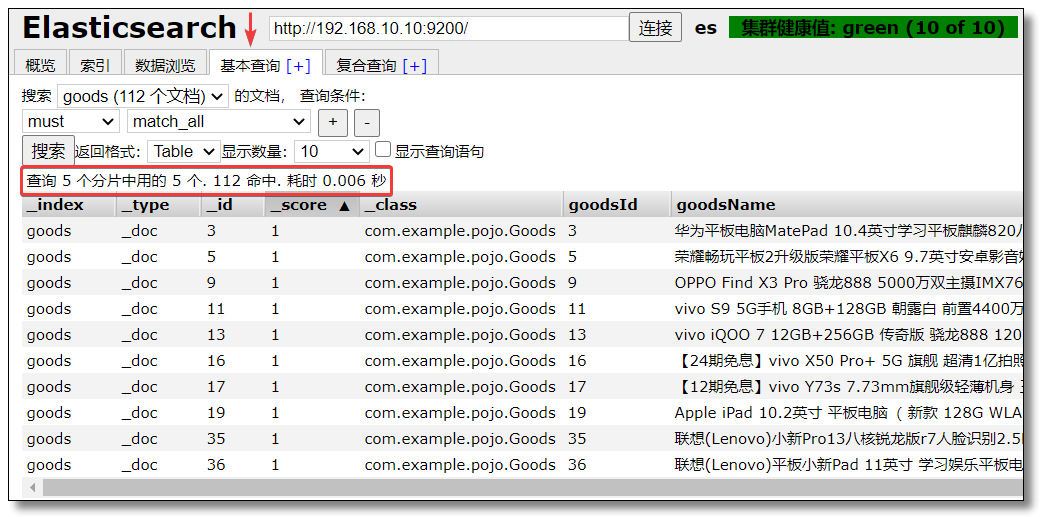
Task: Click the cluster health green status badge
Action: click(873, 28)
